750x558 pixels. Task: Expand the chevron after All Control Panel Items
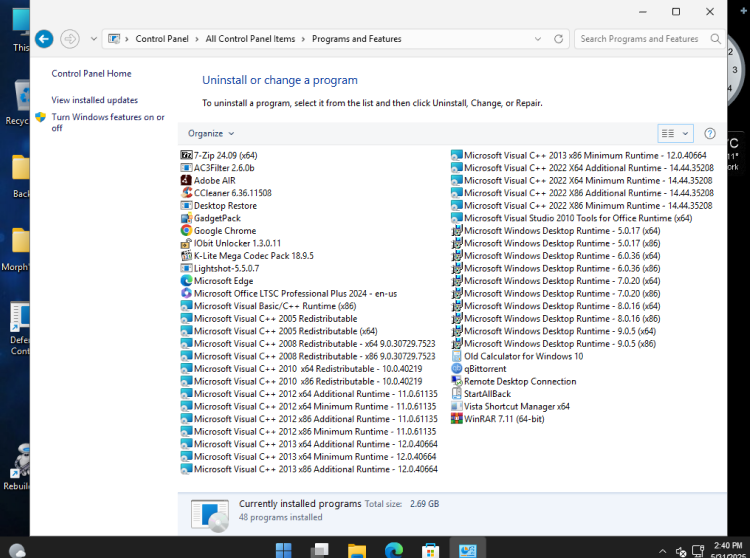click(303, 39)
